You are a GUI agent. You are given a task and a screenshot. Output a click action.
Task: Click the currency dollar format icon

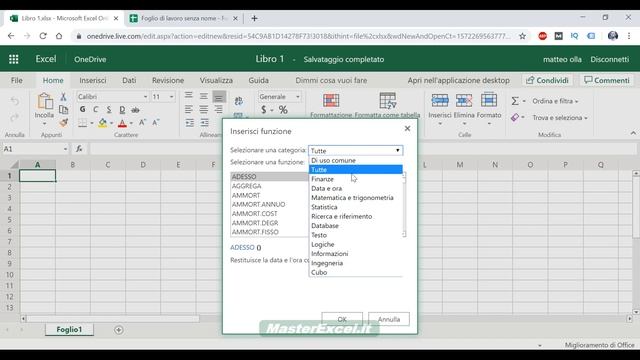click(x=264, y=110)
